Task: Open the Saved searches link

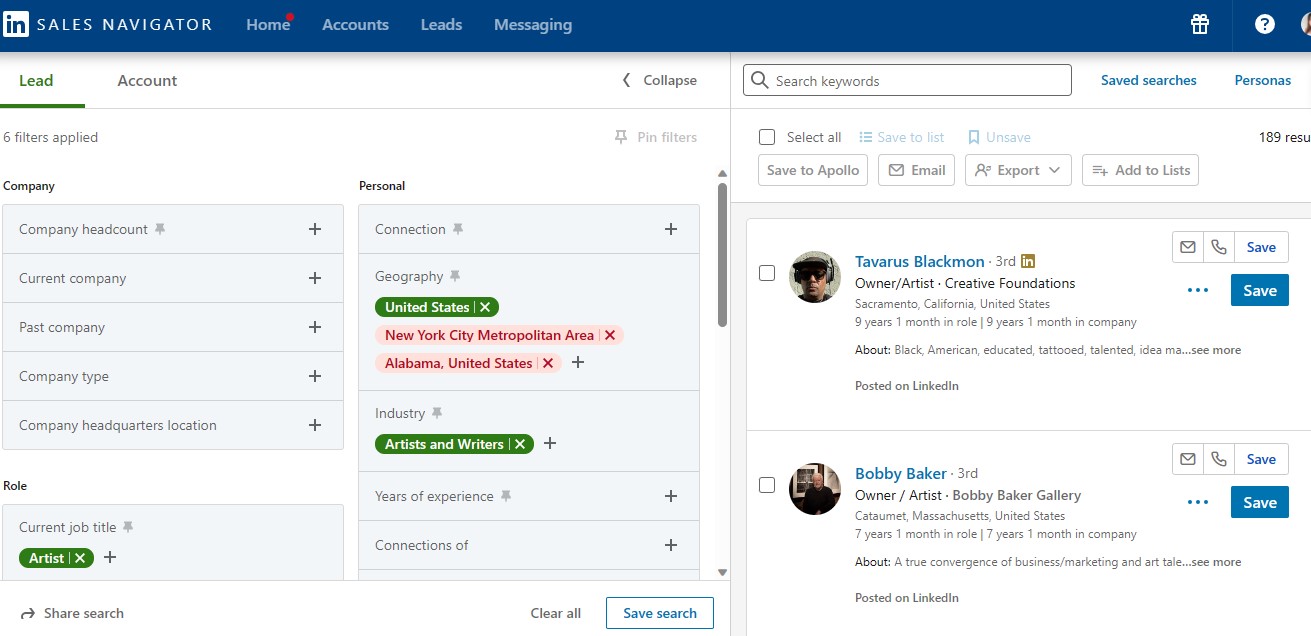Action: (1148, 81)
